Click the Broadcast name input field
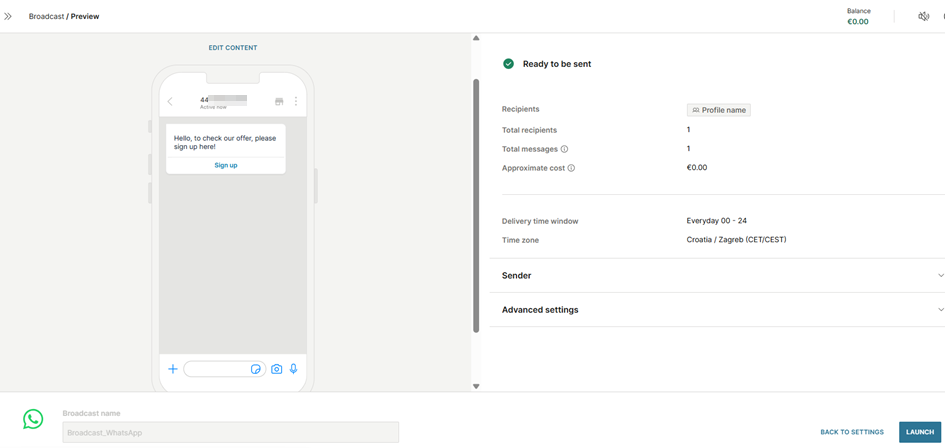 pyautogui.click(x=231, y=432)
